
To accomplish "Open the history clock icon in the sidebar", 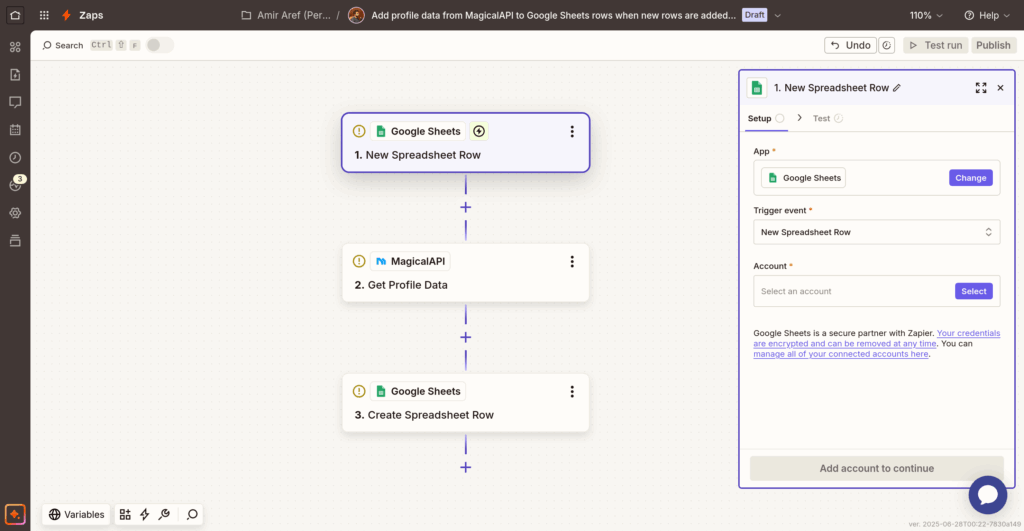I will 15,157.
